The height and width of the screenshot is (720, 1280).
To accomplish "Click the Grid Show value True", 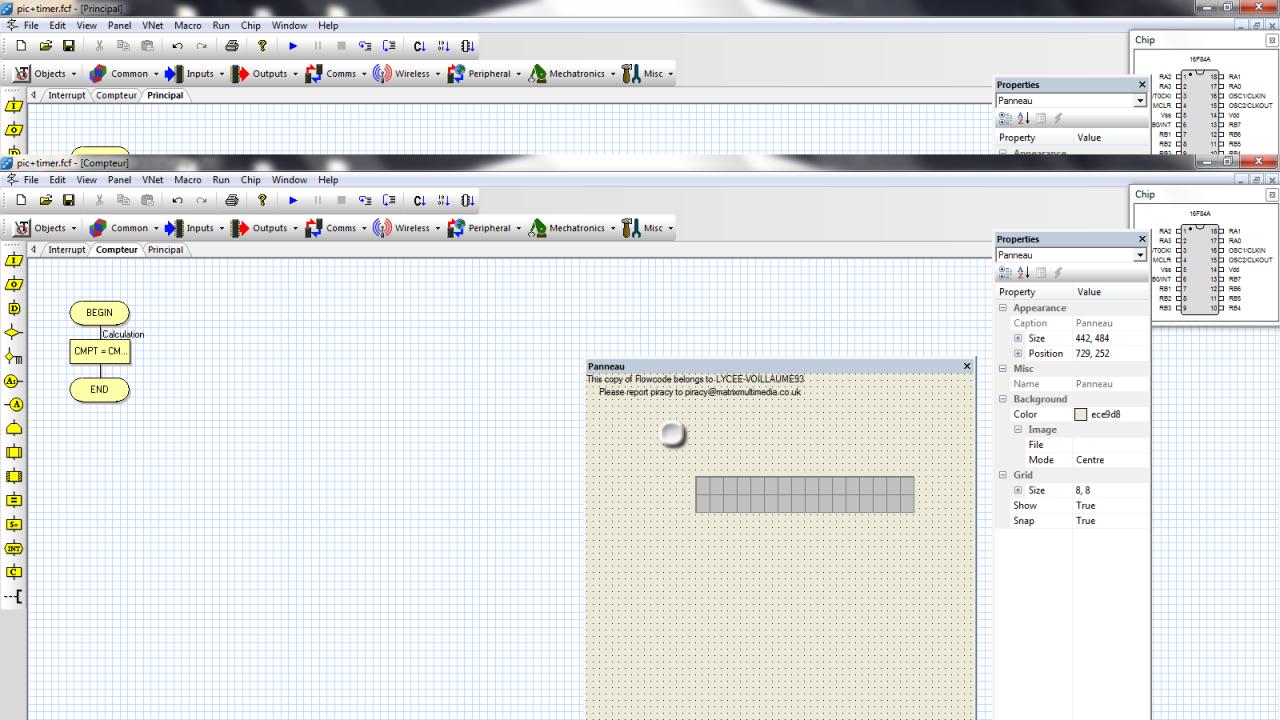I will pyautogui.click(x=1085, y=506).
